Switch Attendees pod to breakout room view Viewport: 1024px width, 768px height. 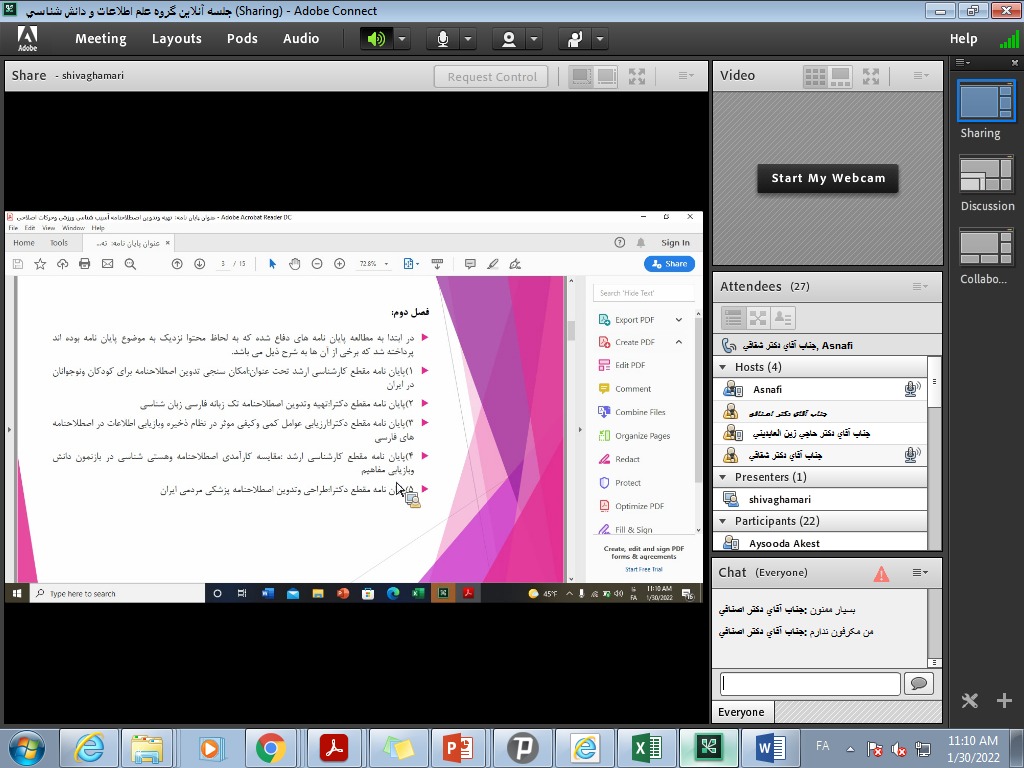point(758,318)
